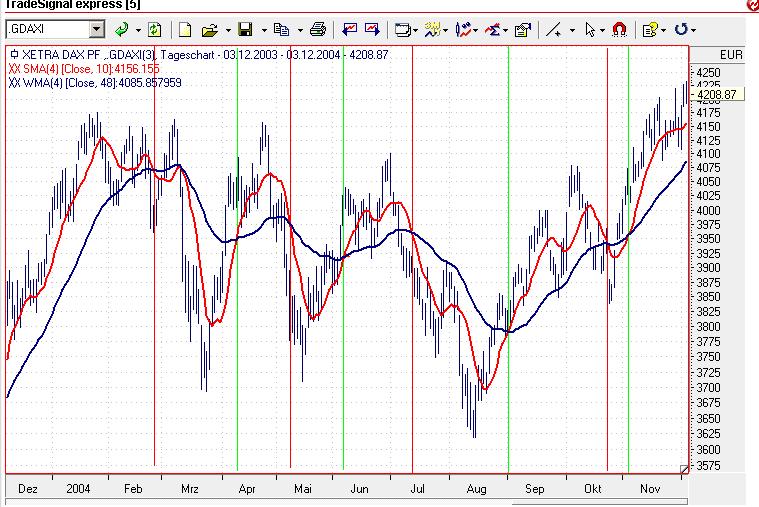Expand the dropdown beside the go arrow
This screenshot has height=507, width=759.
pos(138,30)
